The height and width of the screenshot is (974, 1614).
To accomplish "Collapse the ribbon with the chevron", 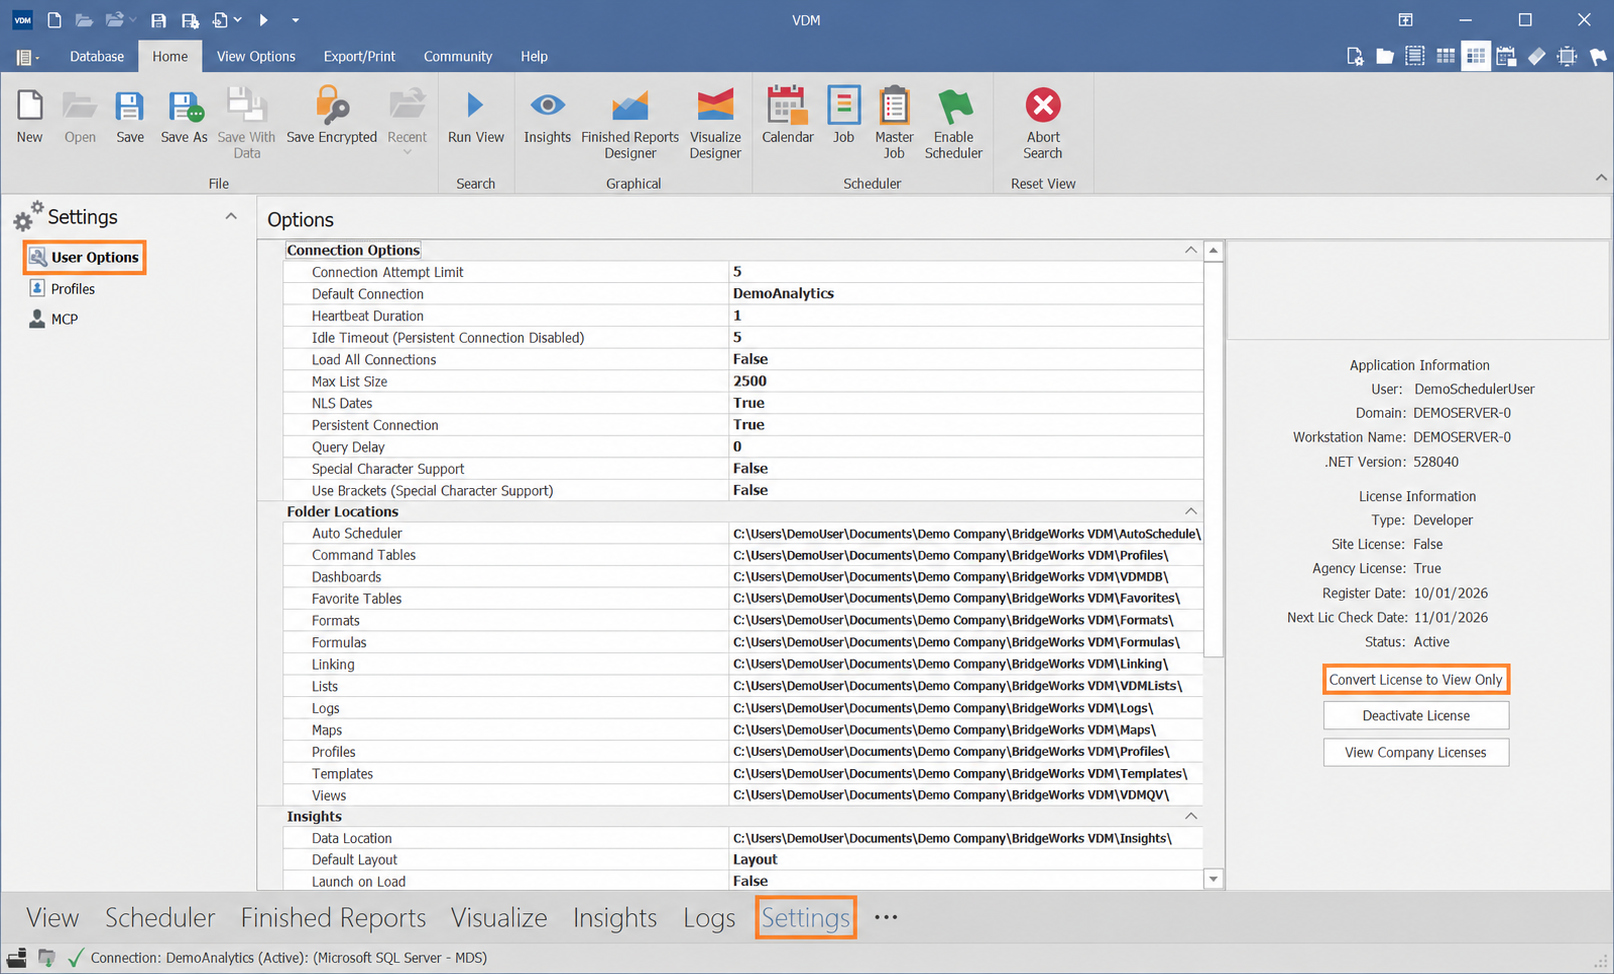I will pyautogui.click(x=1601, y=177).
